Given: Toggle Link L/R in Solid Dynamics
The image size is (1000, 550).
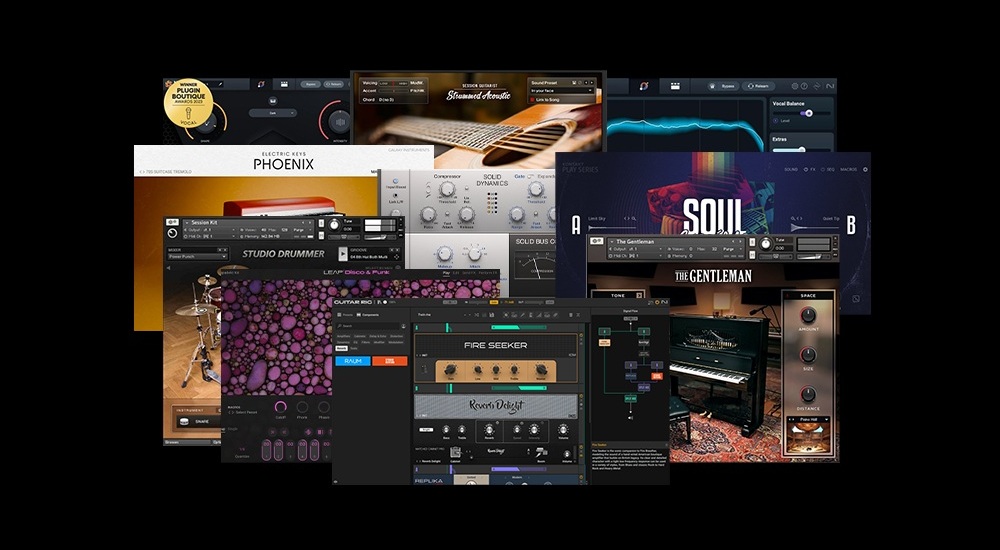Looking at the screenshot, I should 395,195.
